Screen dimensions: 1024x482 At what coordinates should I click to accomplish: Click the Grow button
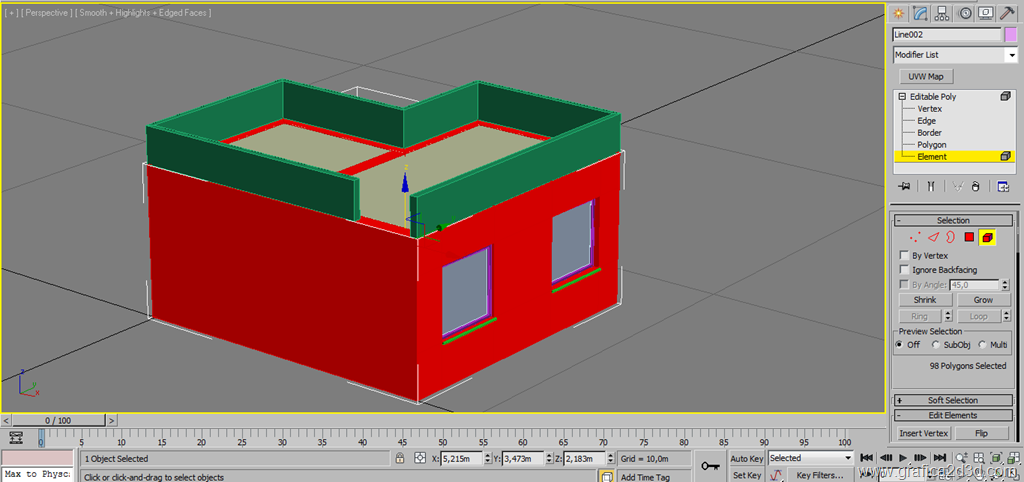click(983, 300)
